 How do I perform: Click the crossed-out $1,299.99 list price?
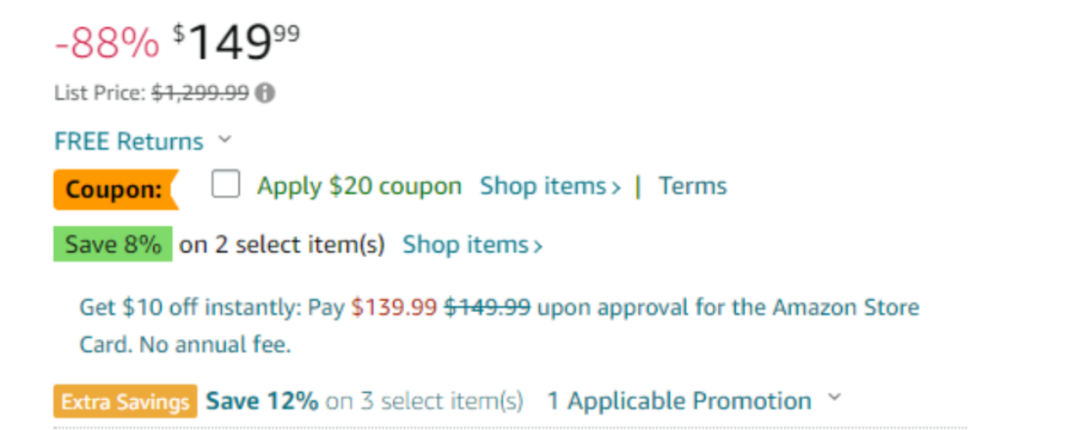click(200, 93)
